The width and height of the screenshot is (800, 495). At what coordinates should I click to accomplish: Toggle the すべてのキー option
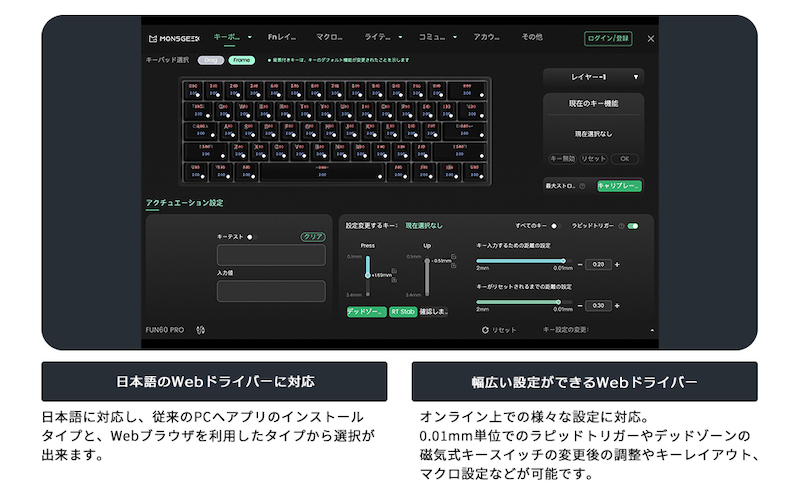pyautogui.click(x=555, y=226)
